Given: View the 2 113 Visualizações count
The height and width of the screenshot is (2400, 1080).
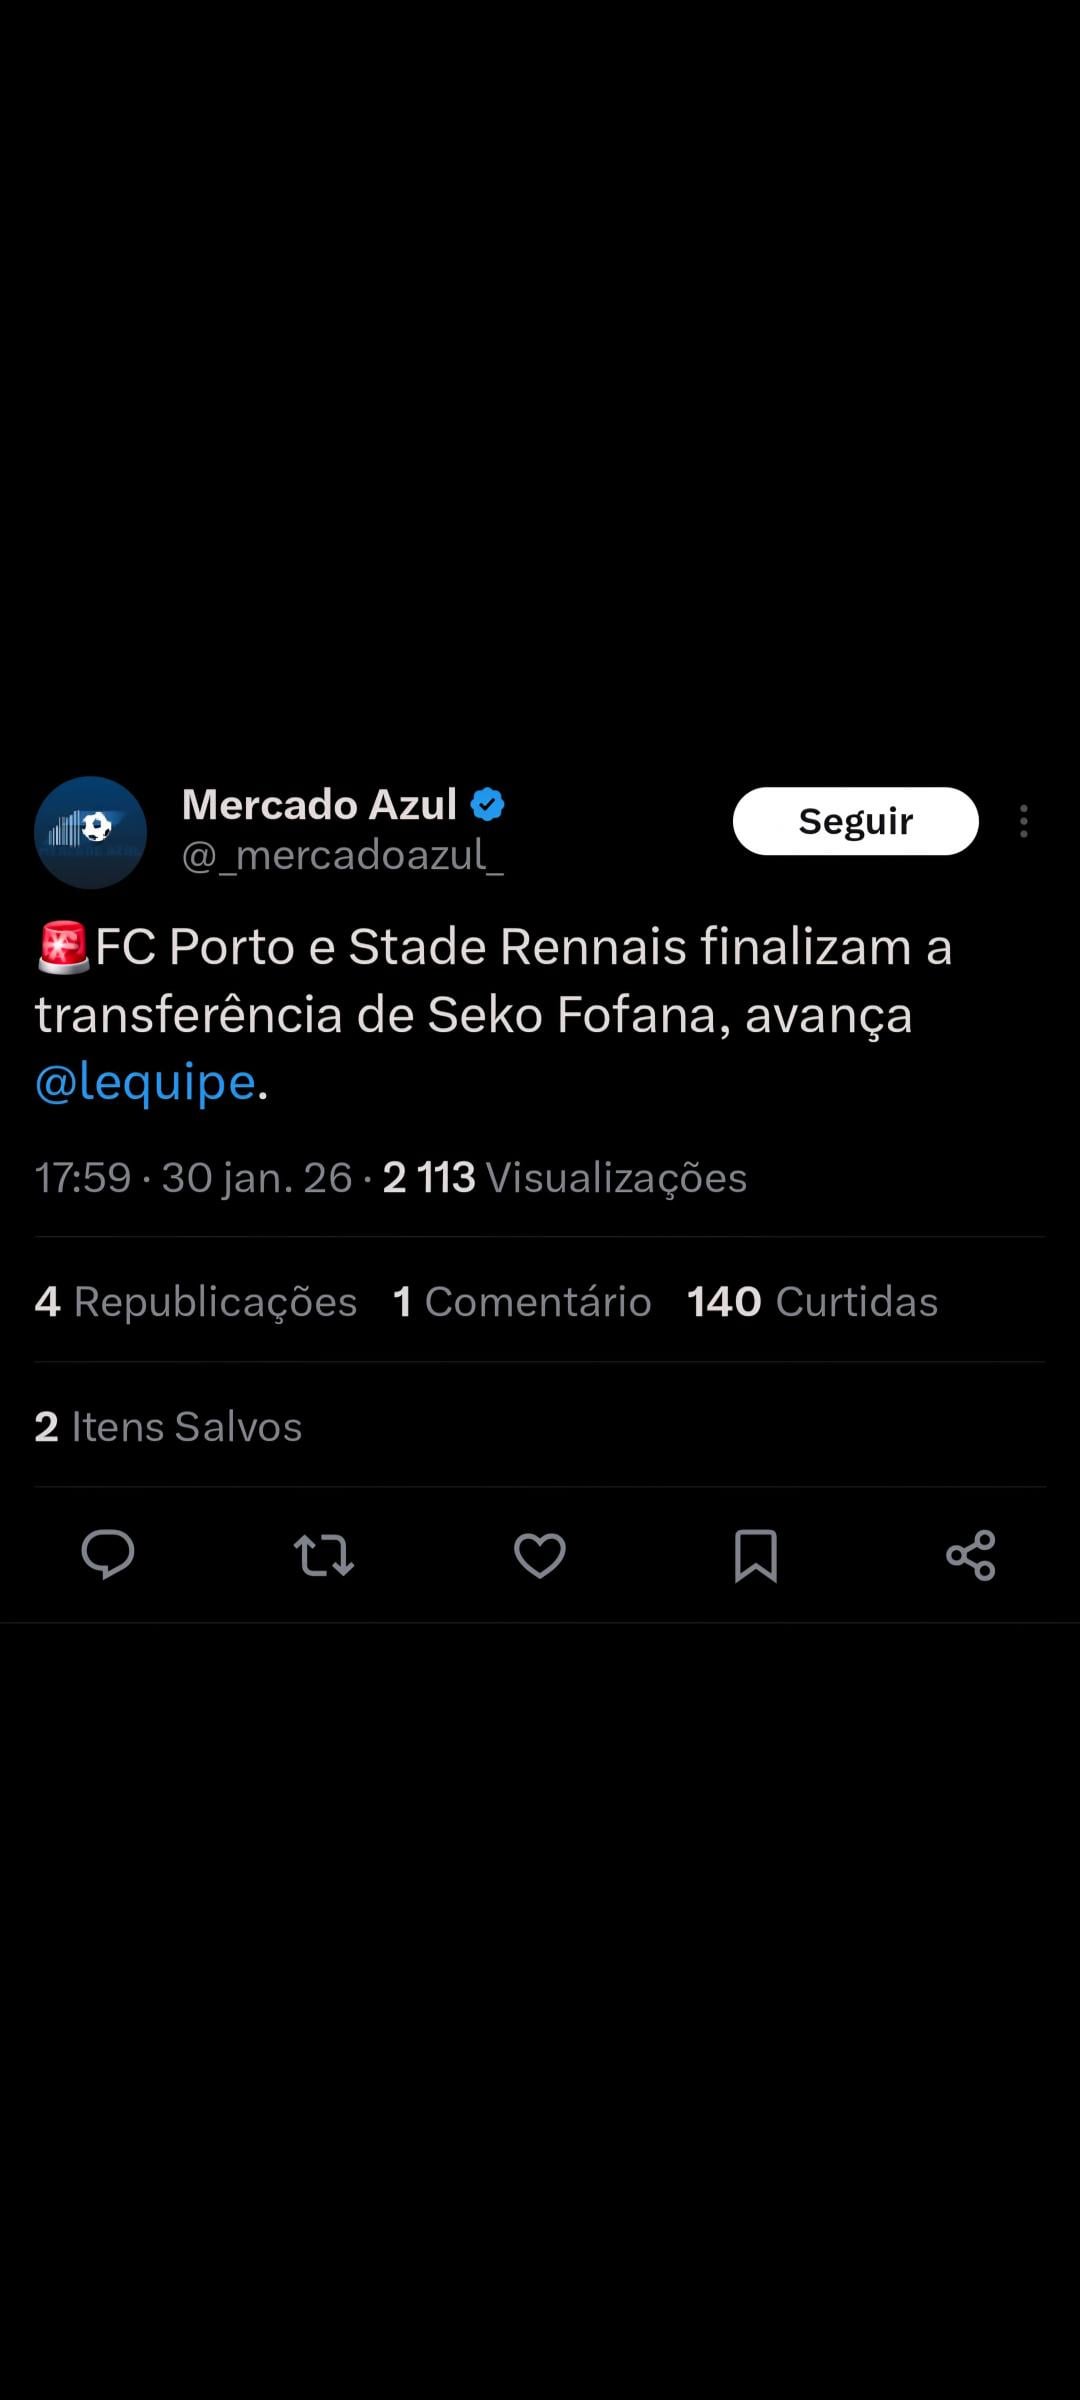Looking at the screenshot, I should pyautogui.click(x=565, y=1178).
